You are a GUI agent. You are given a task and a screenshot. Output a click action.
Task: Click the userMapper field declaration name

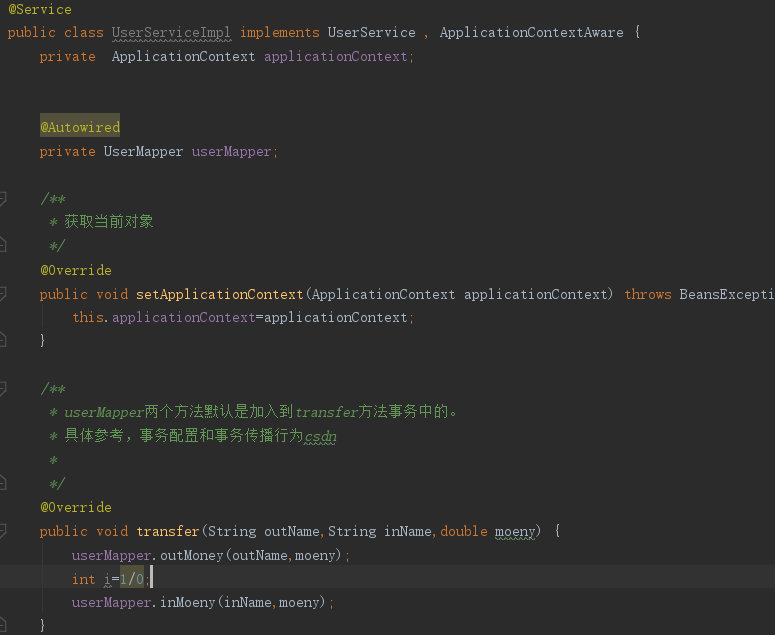(x=231, y=151)
